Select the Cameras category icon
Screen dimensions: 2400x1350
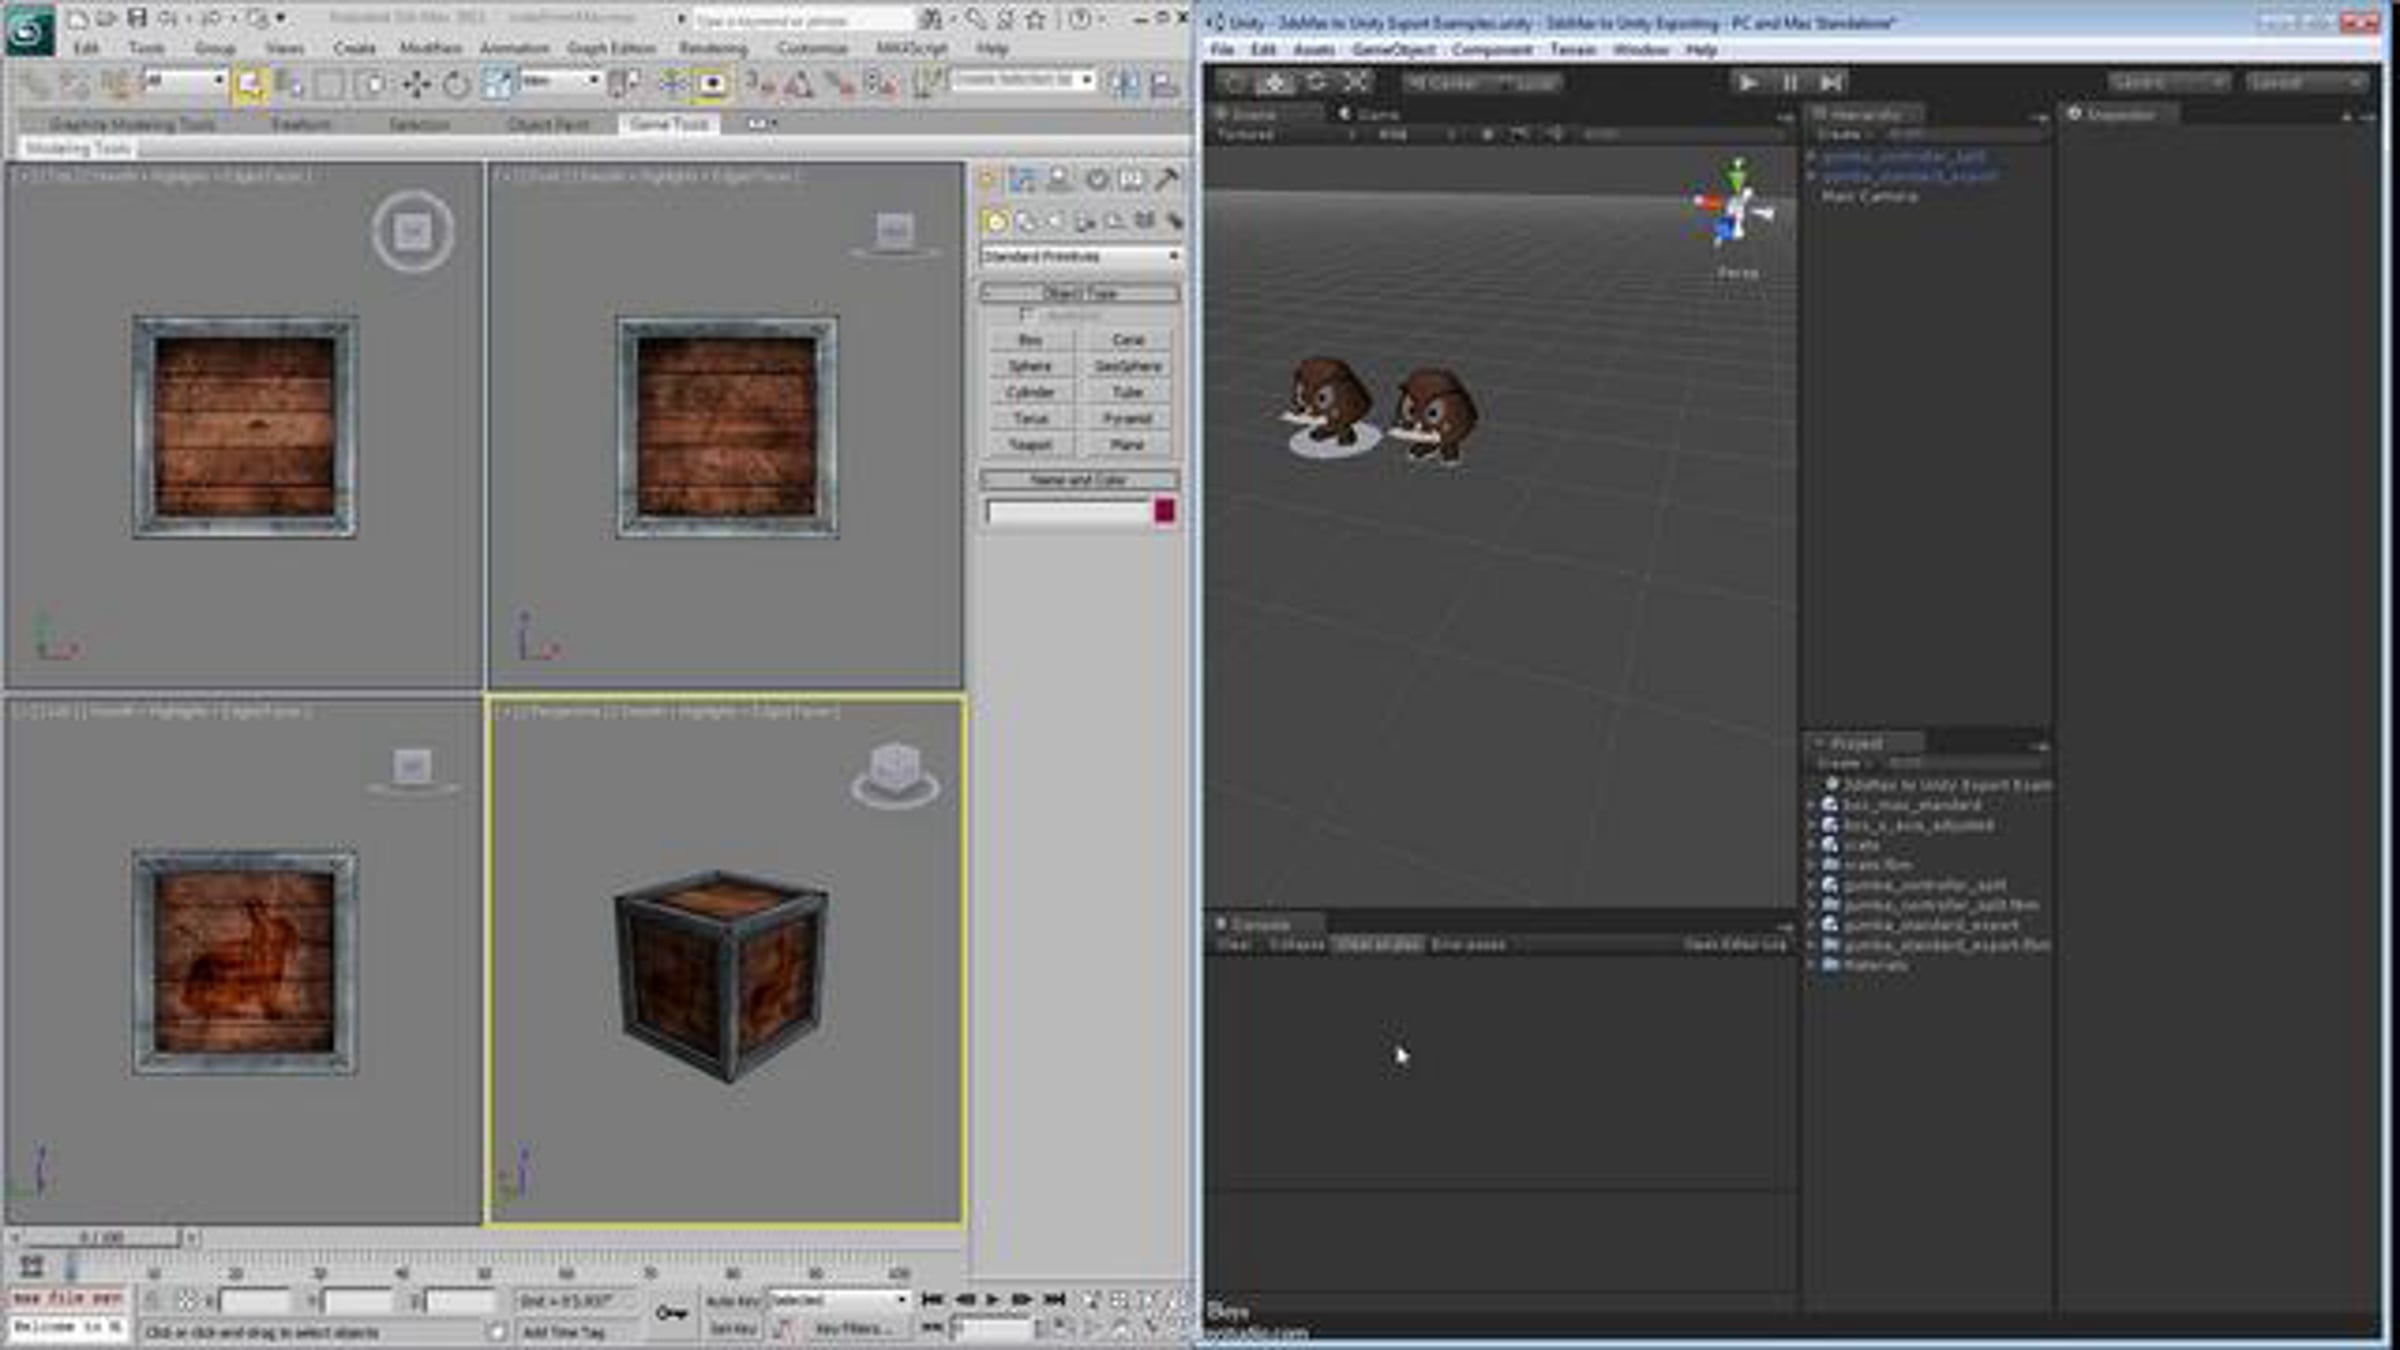pyautogui.click(x=1086, y=221)
